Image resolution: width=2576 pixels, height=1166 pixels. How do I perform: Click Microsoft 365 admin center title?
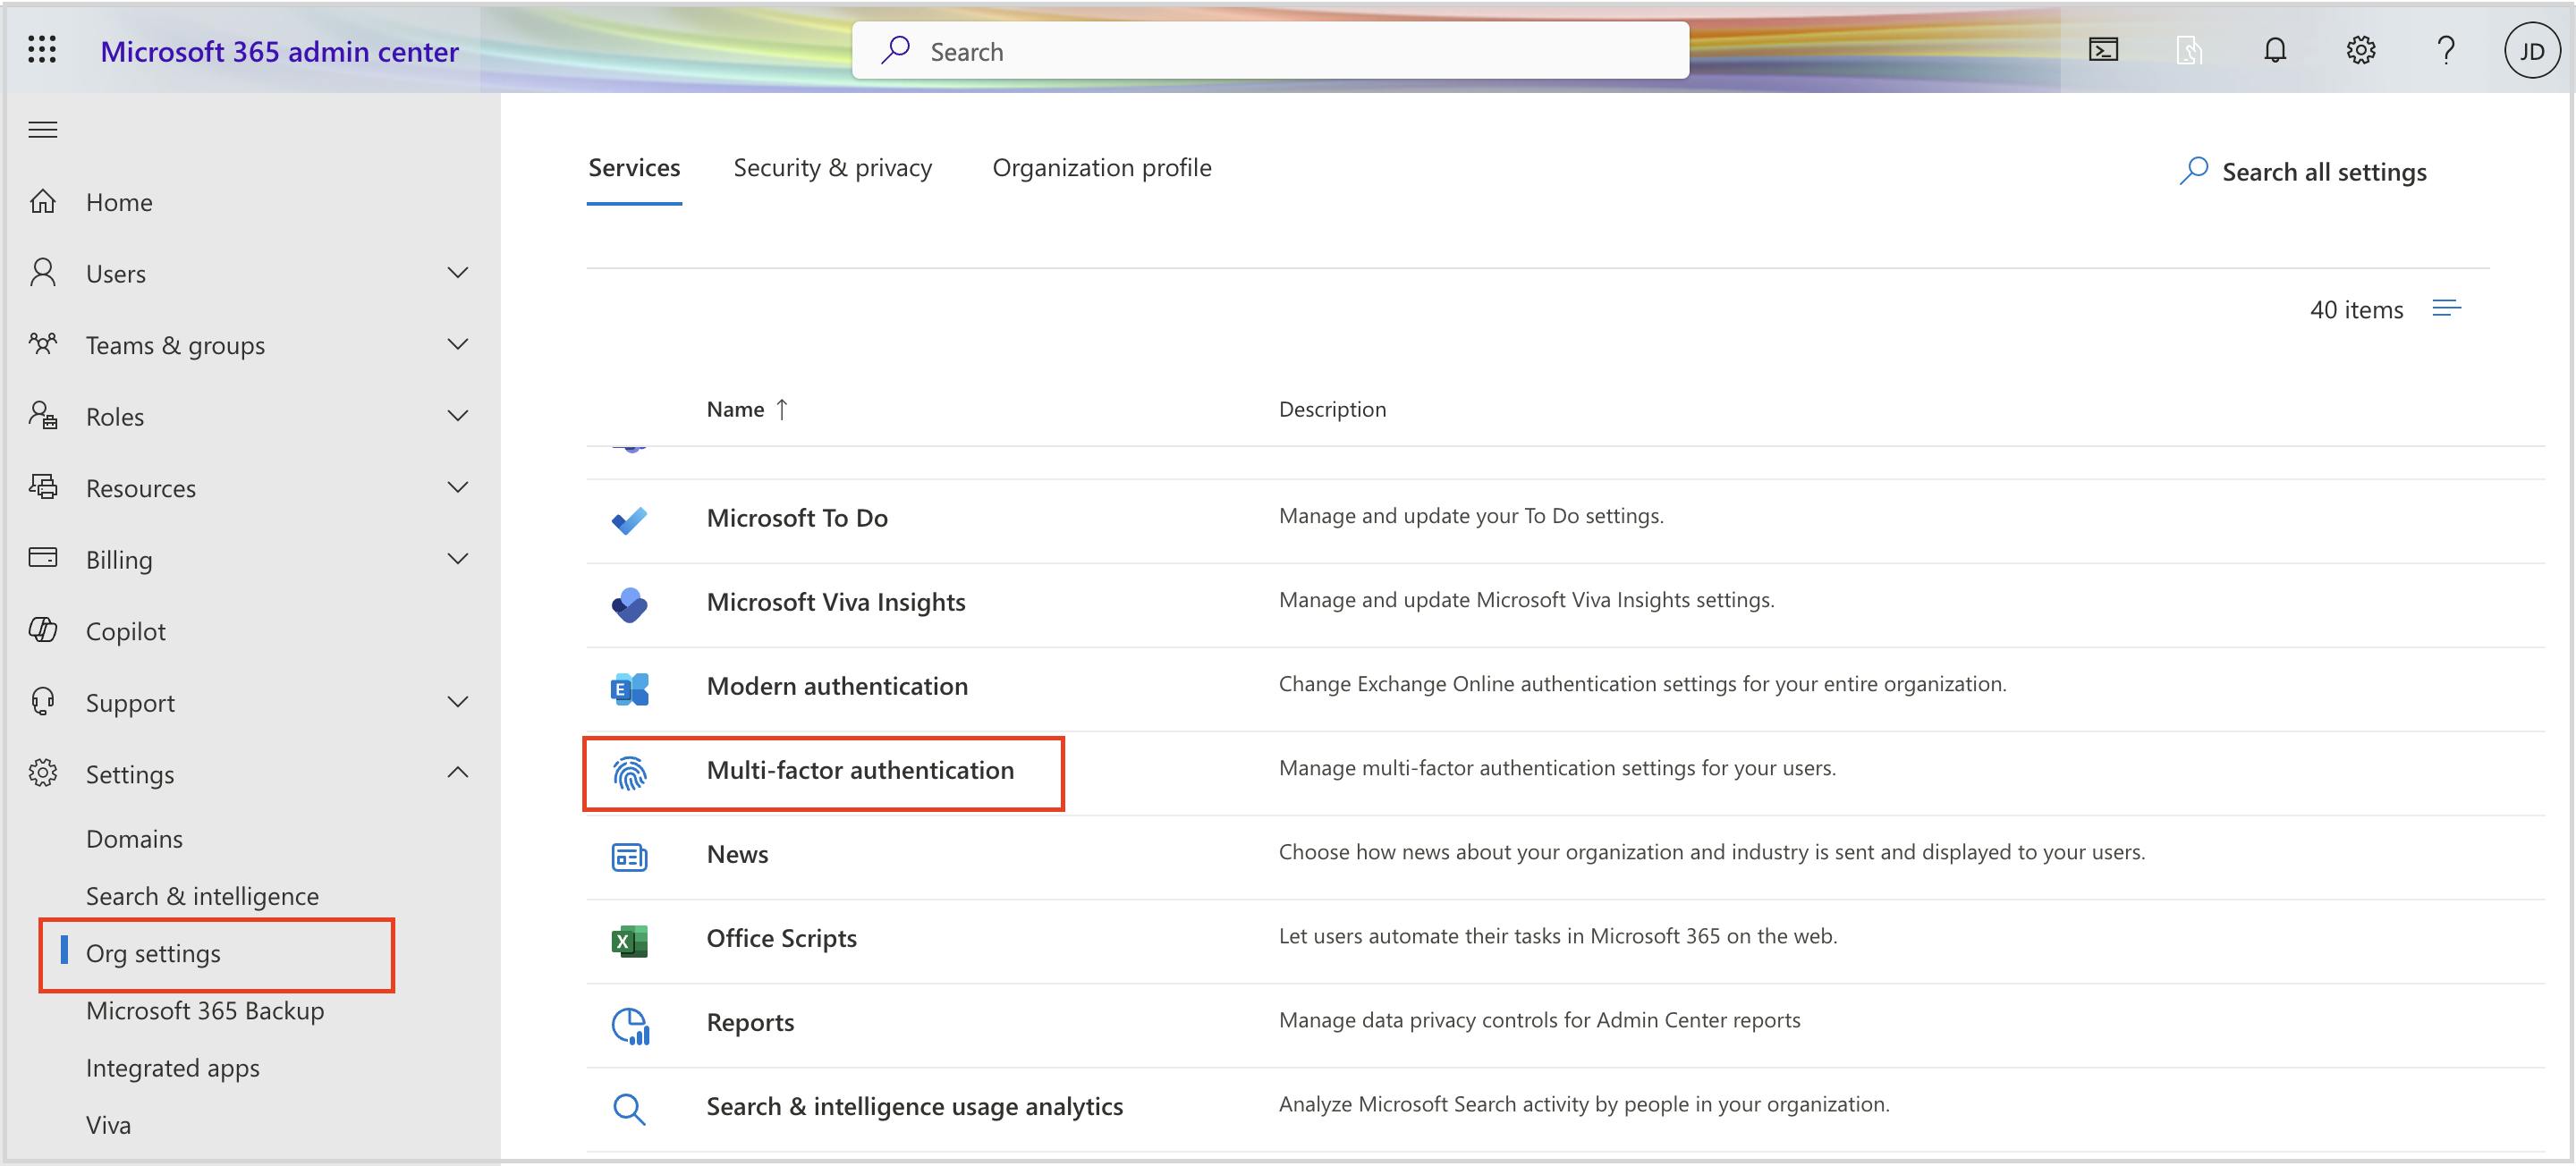click(x=279, y=51)
